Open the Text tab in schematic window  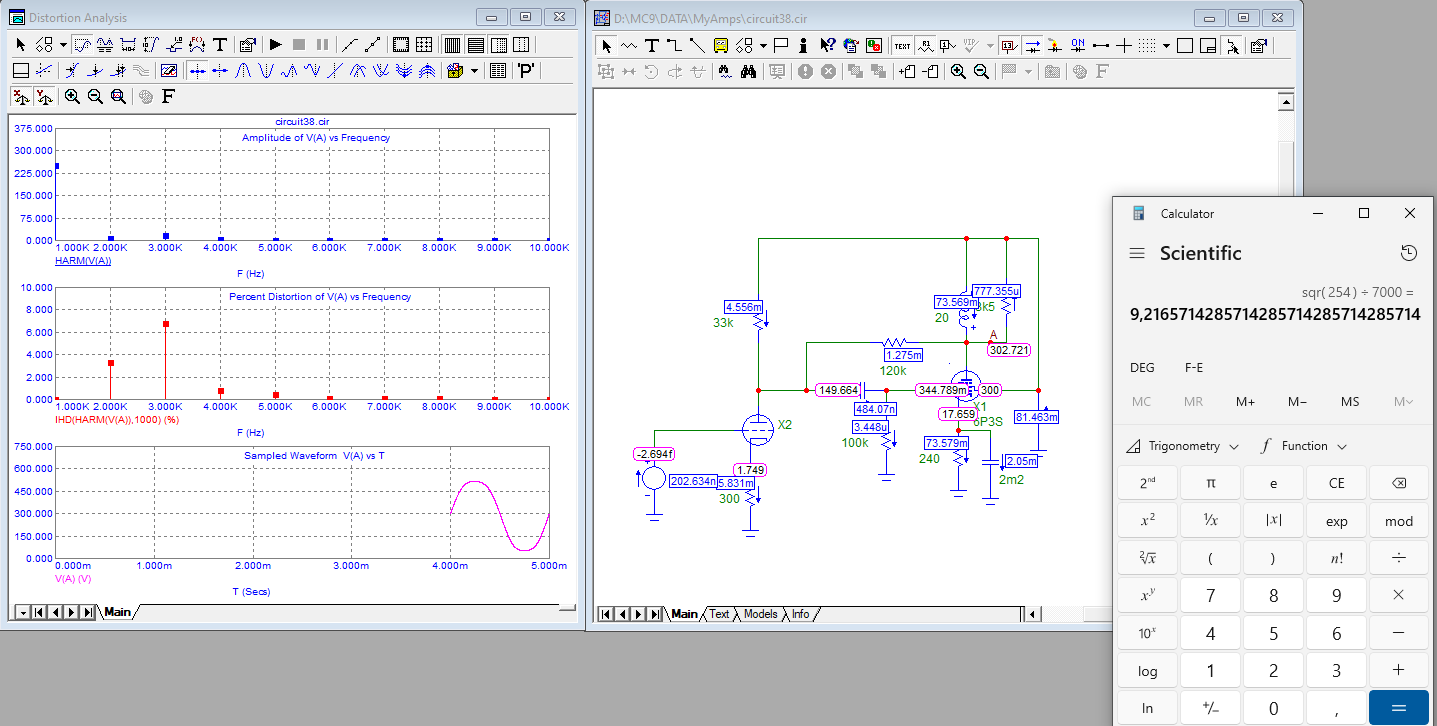point(719,614)
